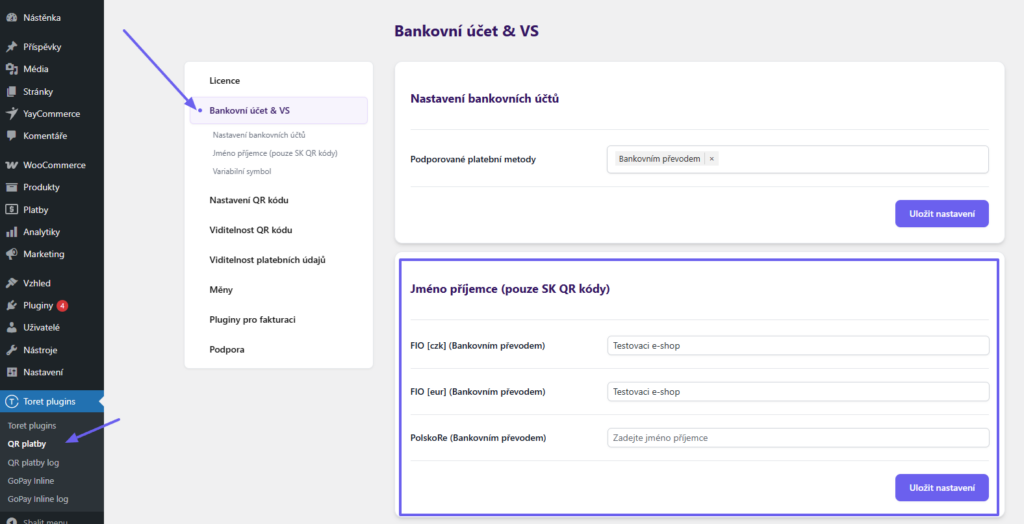The image size is (1024, 524).
Task: Select QR platby log submenu item
Action: point(33,462)
